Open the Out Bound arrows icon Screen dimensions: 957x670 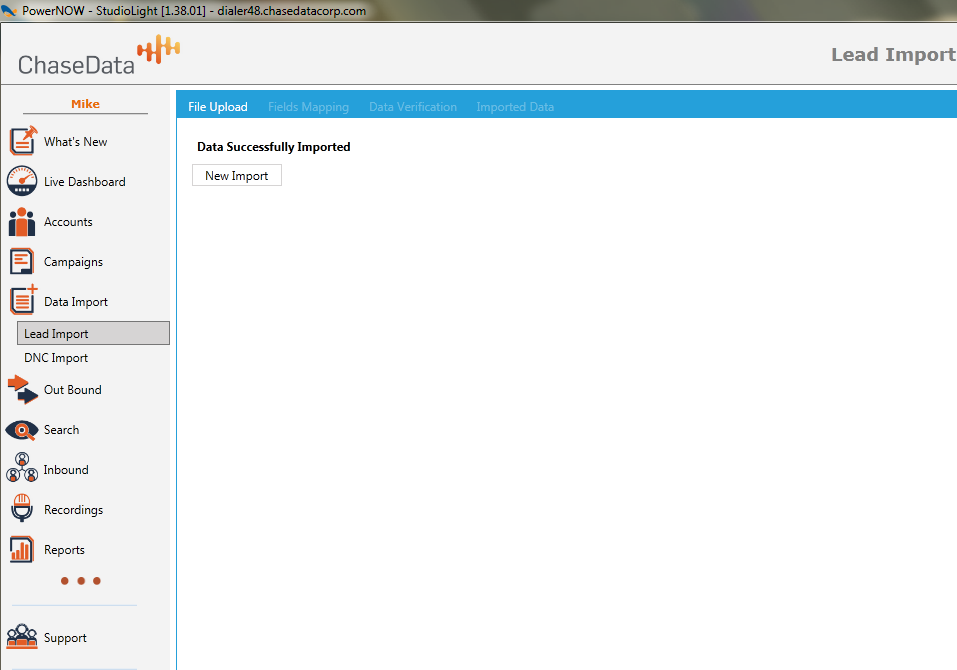click(x=22, y=389)
